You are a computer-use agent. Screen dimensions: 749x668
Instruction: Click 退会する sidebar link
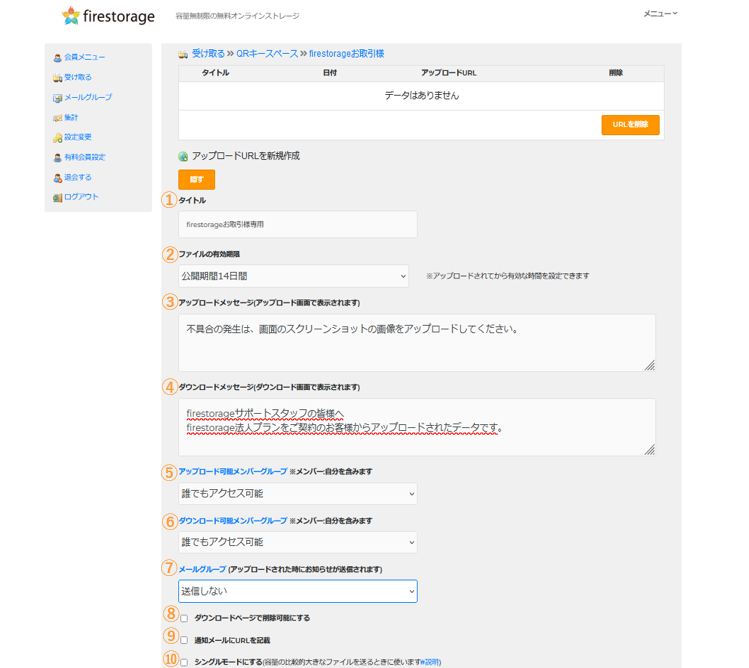click(78, 177)
